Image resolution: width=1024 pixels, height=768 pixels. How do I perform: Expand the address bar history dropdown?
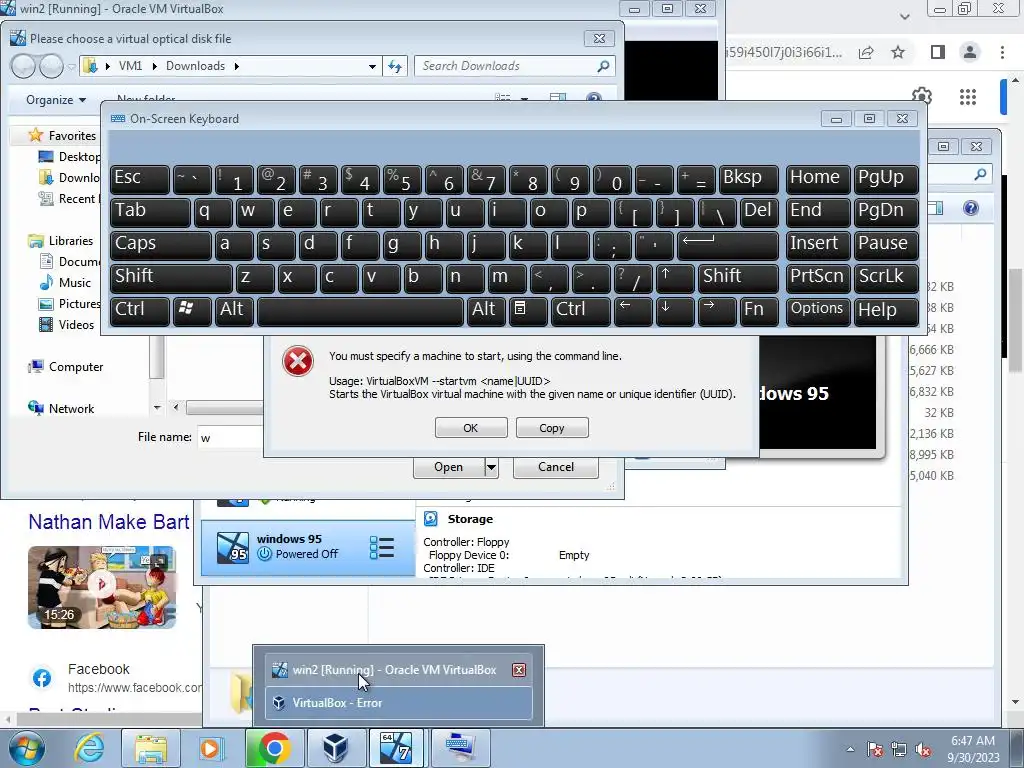coord(372,66)
